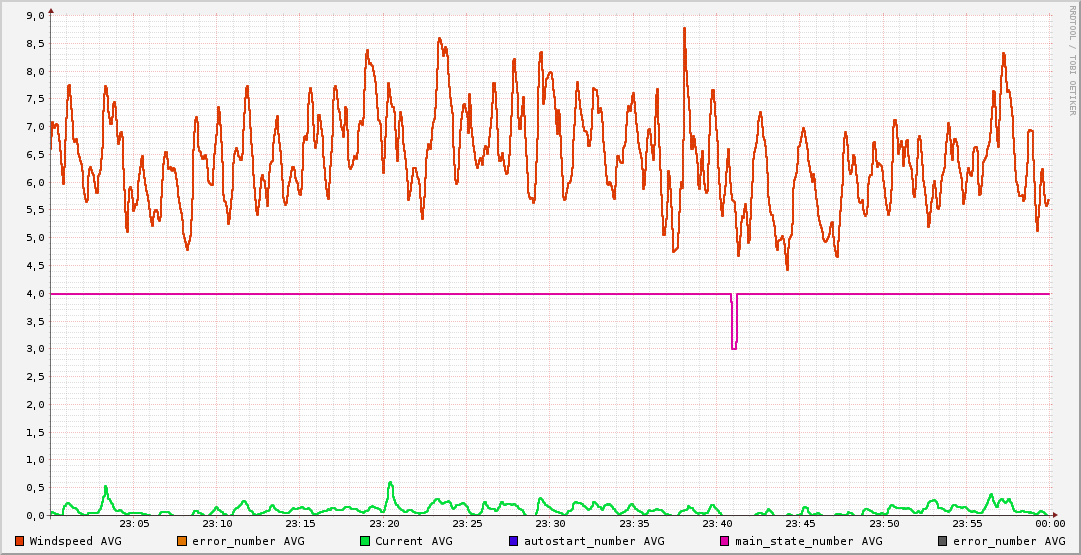1081x555 pixels.
Task: Click the blue autostart_number legend swatch
Action: [514, 541]
